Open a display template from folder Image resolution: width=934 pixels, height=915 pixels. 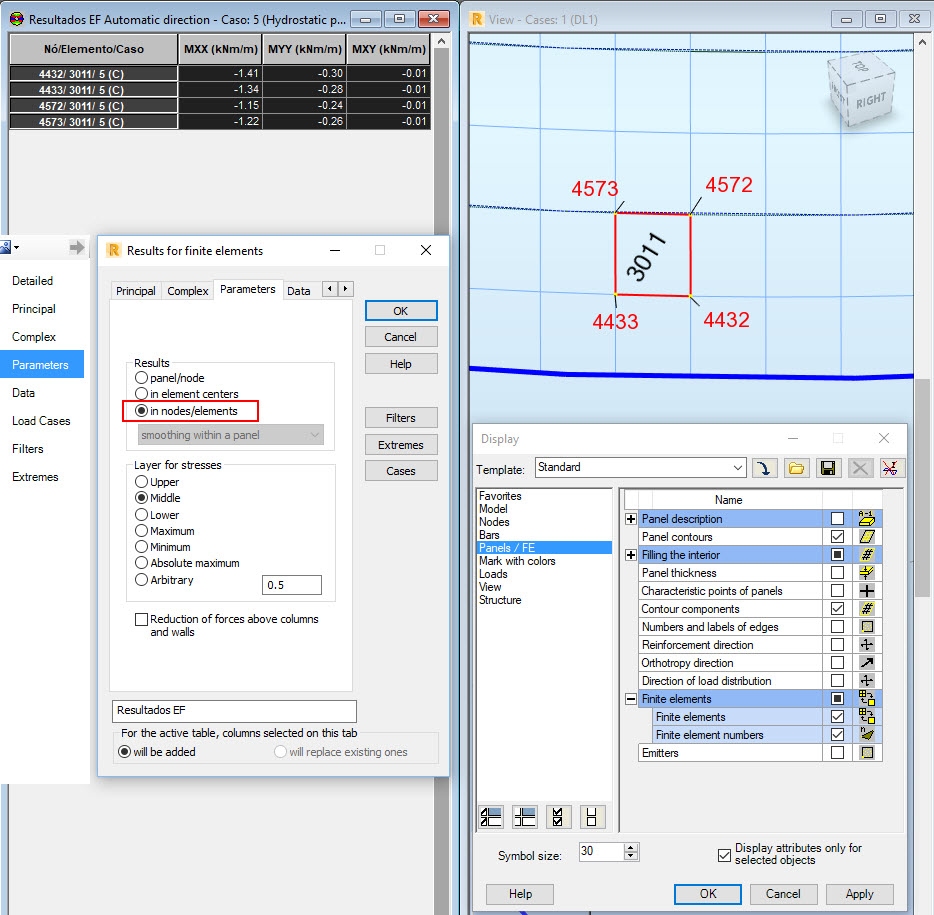[795, 467]
